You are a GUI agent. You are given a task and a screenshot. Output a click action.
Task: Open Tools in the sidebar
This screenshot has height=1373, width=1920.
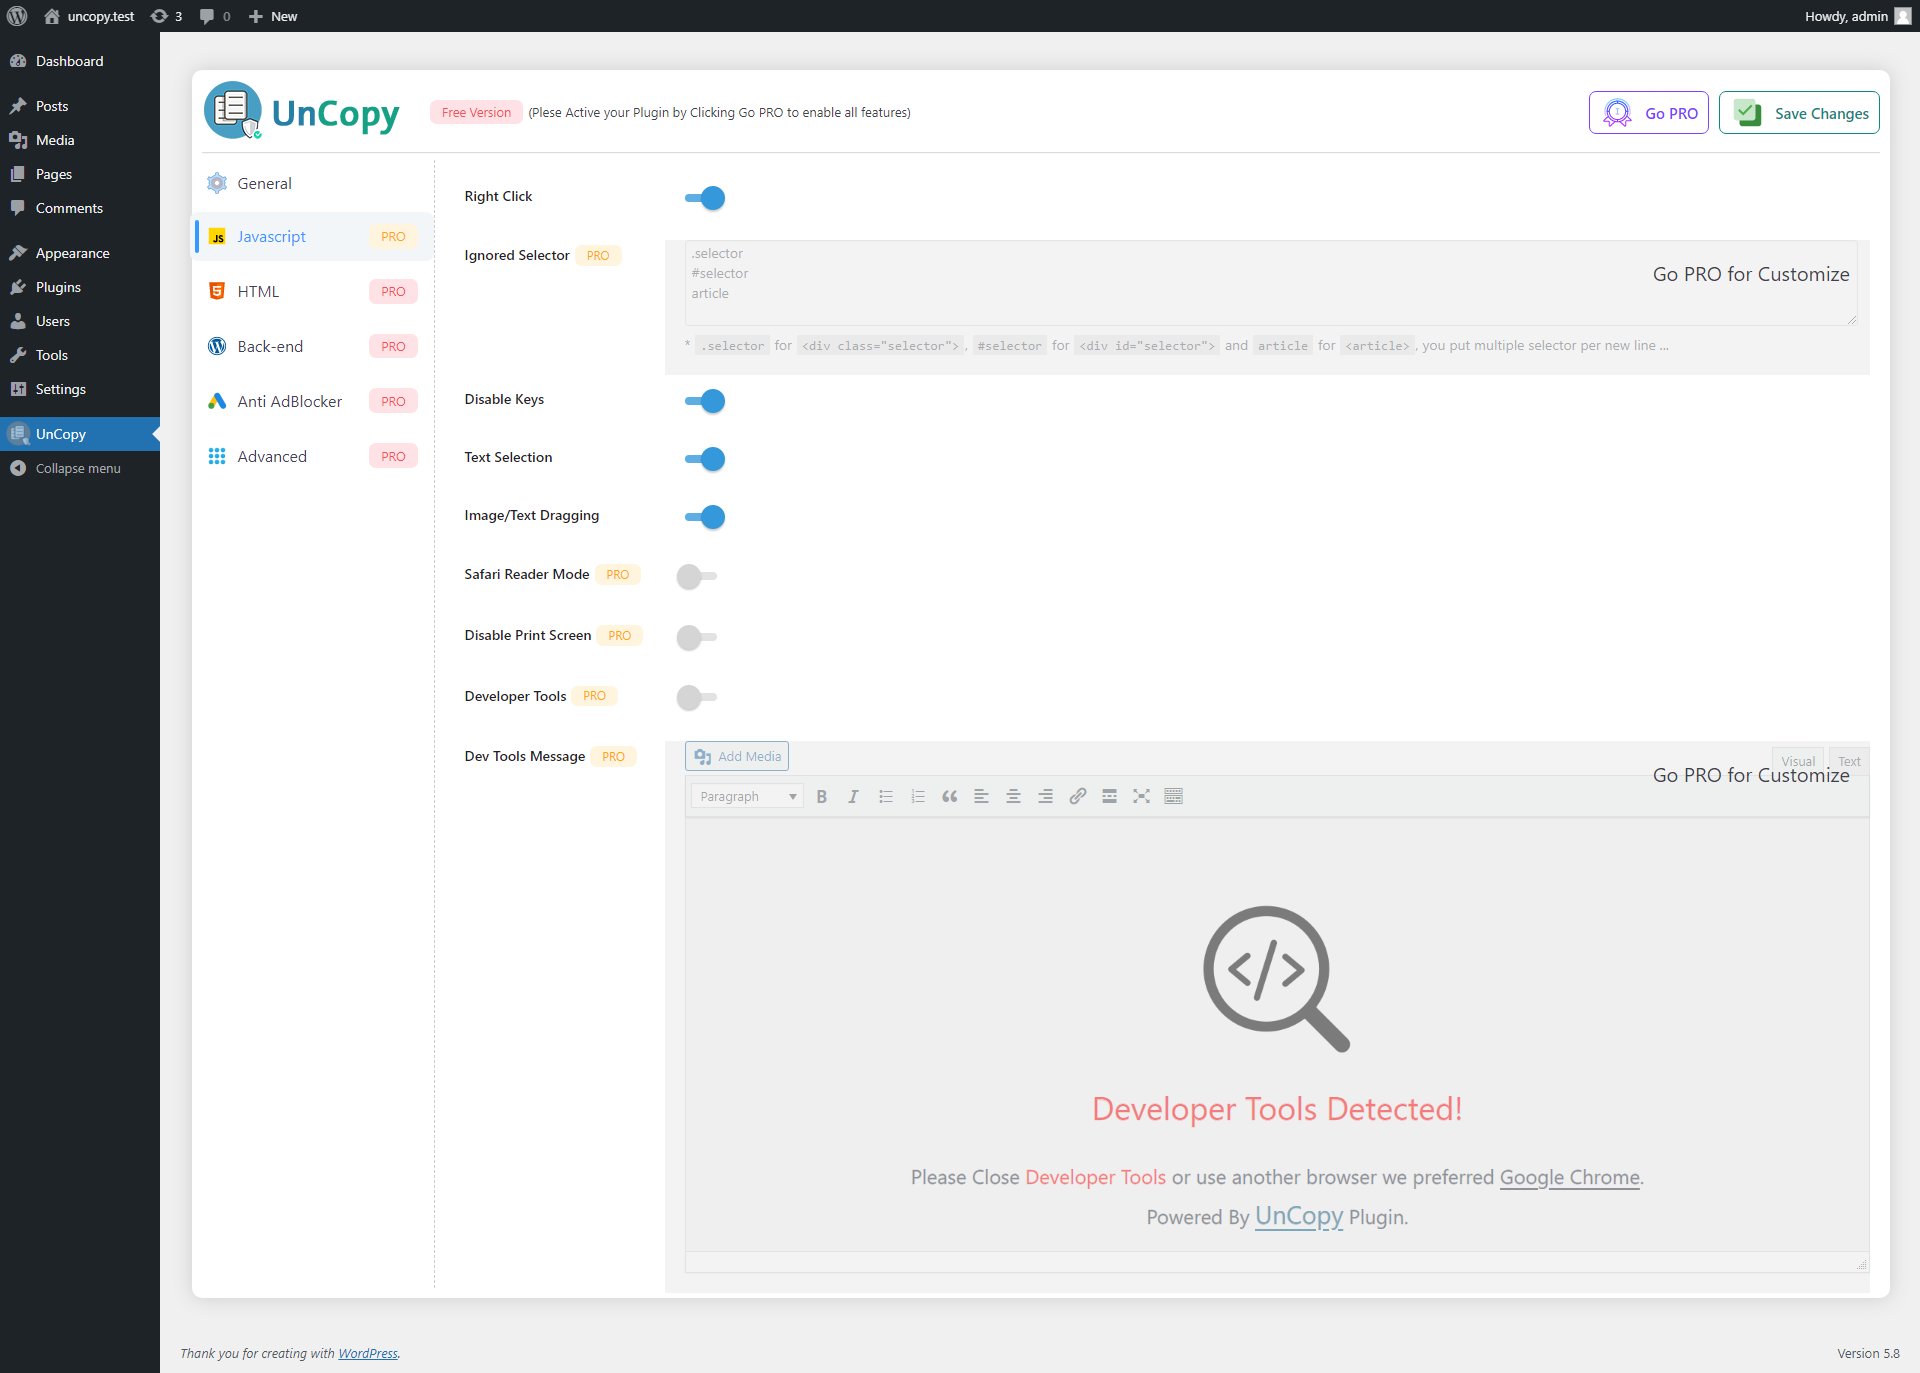click(x=80, y=355)
